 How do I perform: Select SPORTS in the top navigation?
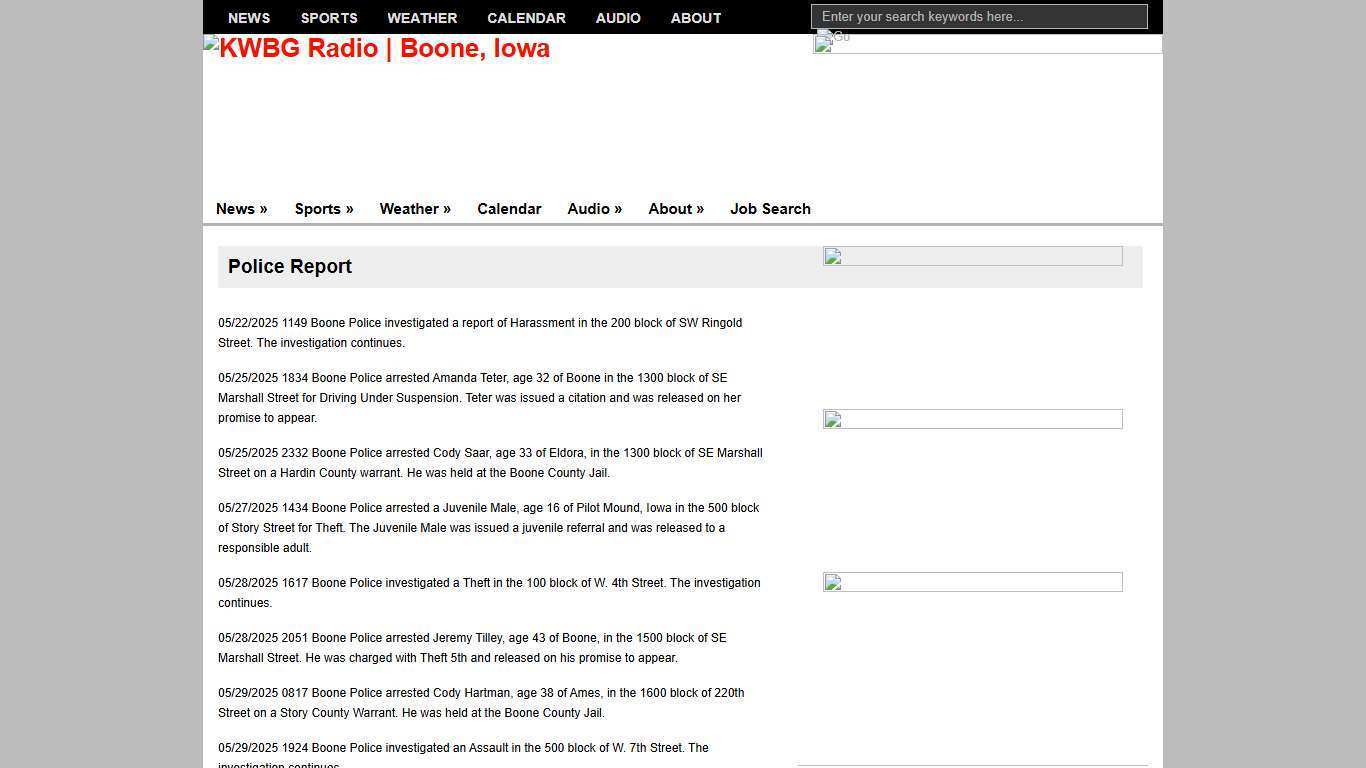click(x=329, y=18)
